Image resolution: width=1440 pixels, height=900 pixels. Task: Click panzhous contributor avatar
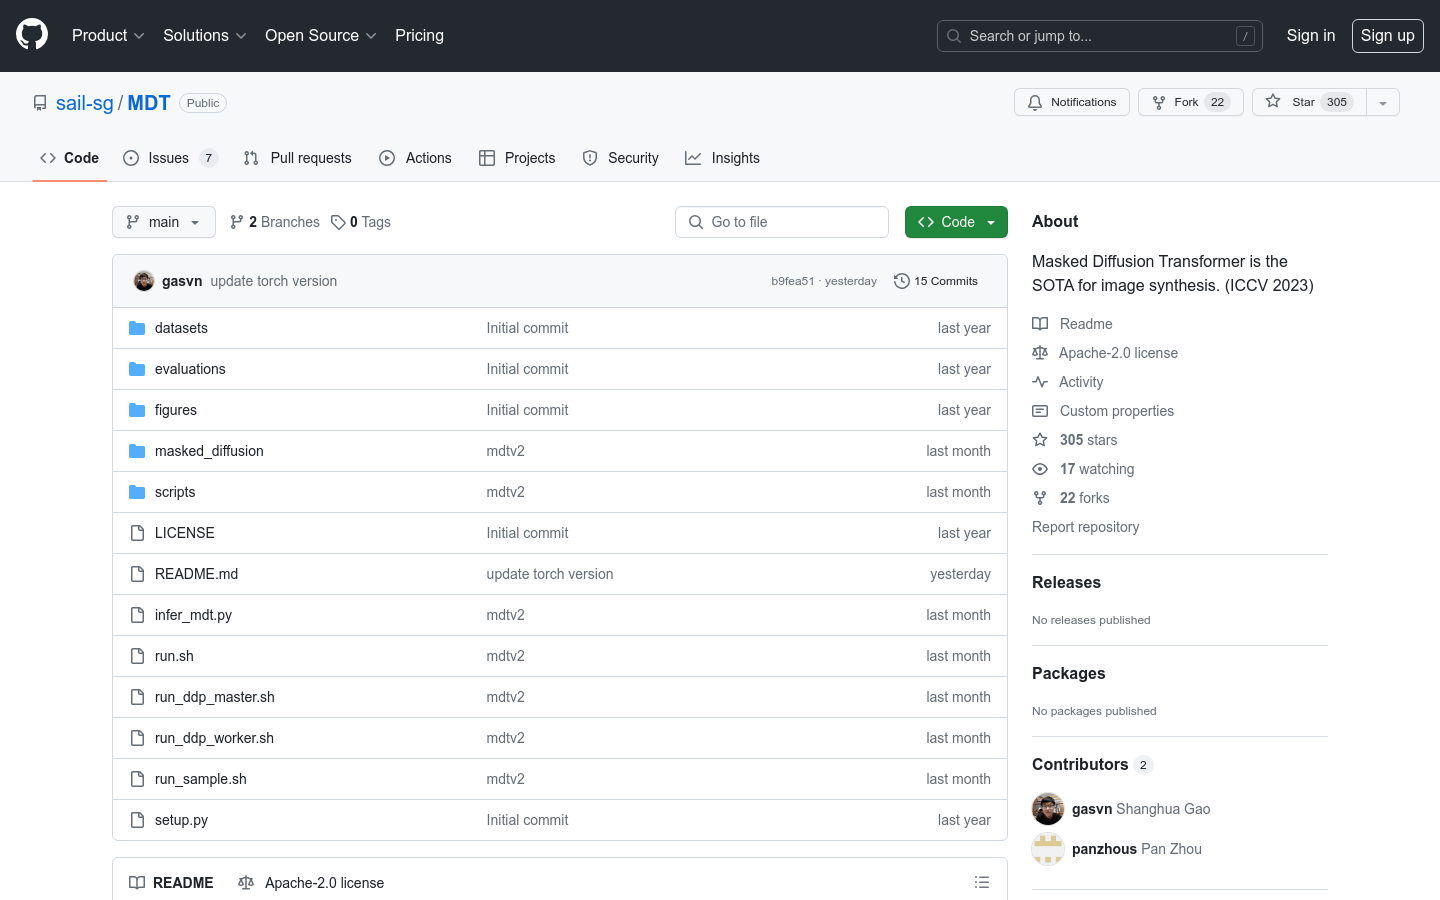tap(1047, 849)
